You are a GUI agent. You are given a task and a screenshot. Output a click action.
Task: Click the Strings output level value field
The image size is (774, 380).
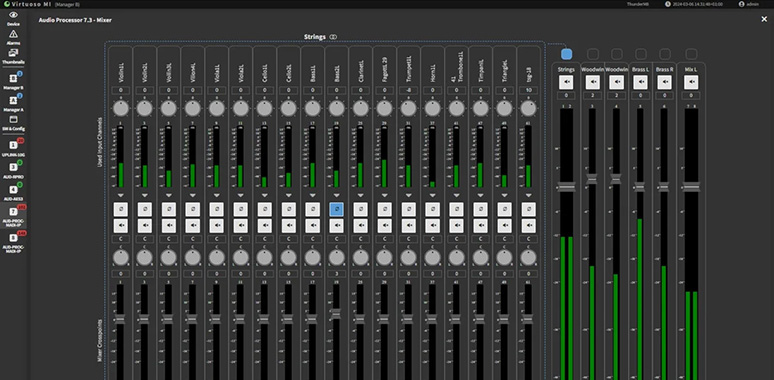click(566, 95)
